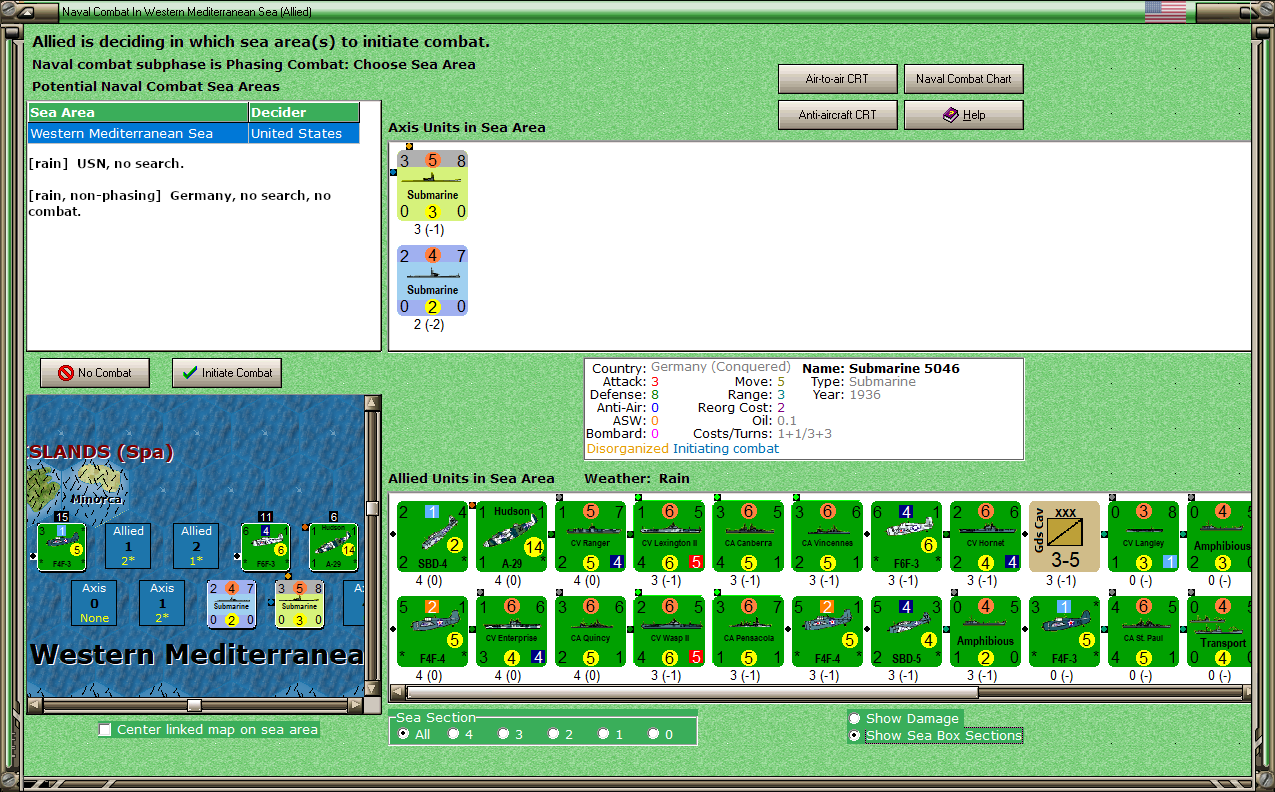This screenshot has height=792, width=1275.
Task: Select sea section 4
Action: [460, 734]
